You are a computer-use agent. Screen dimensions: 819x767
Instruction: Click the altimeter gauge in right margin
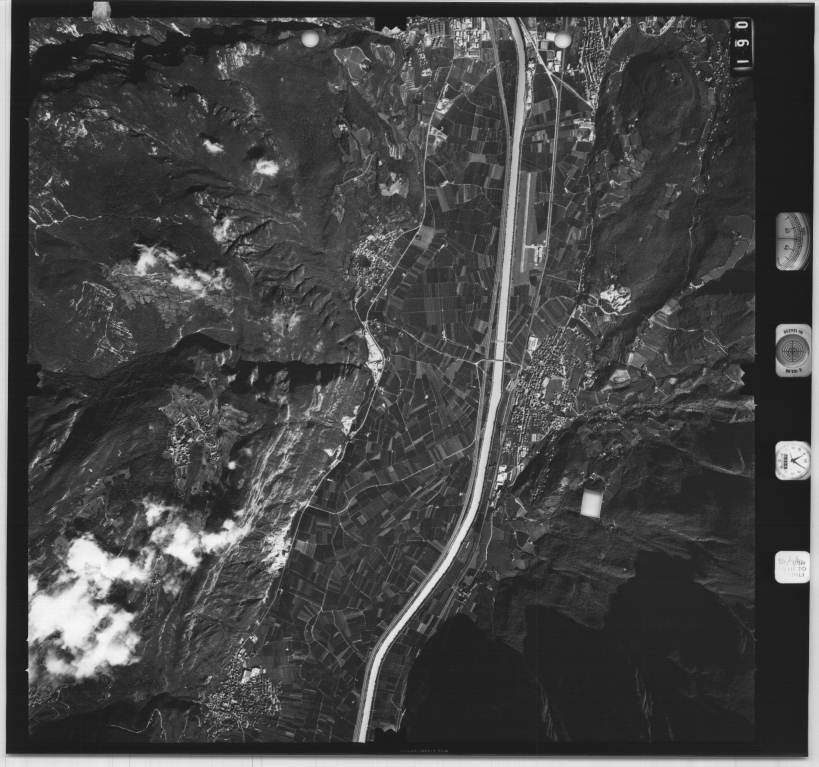tap(792, 241)
